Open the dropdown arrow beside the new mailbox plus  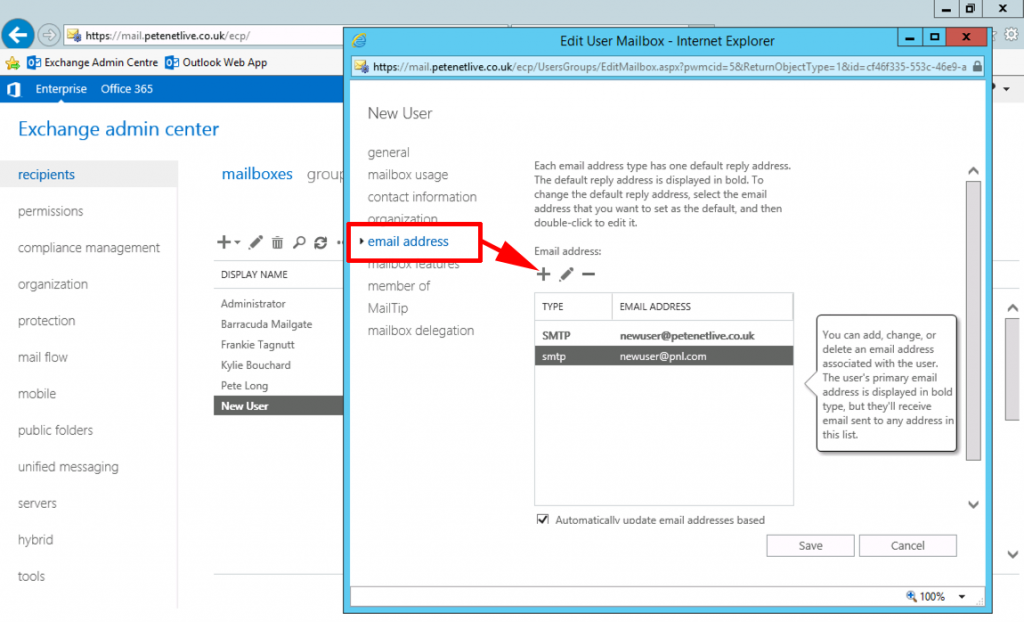[237, 242]
